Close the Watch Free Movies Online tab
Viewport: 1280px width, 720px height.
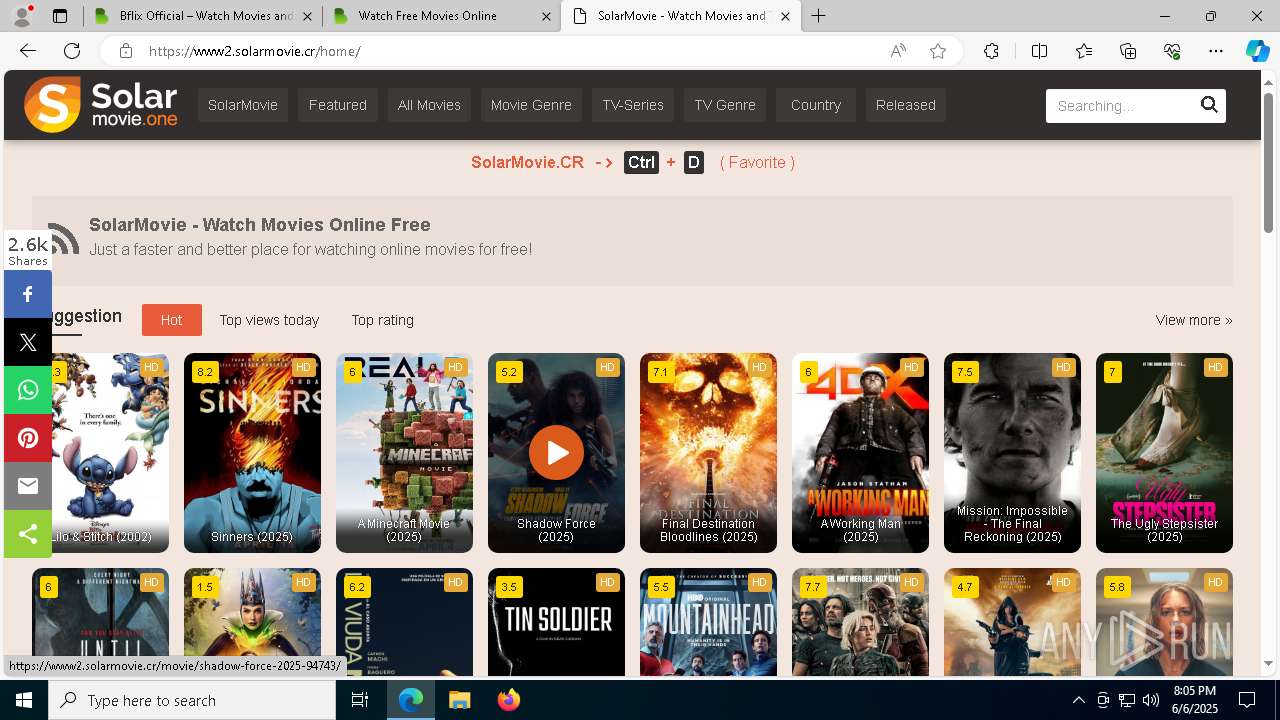(x=546, y=16)
